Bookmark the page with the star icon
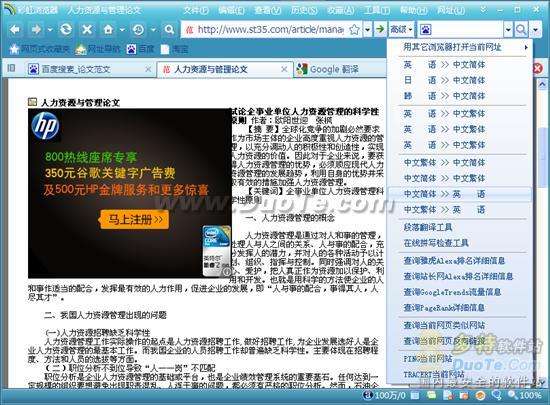550x405 pixels. [355, 30]
